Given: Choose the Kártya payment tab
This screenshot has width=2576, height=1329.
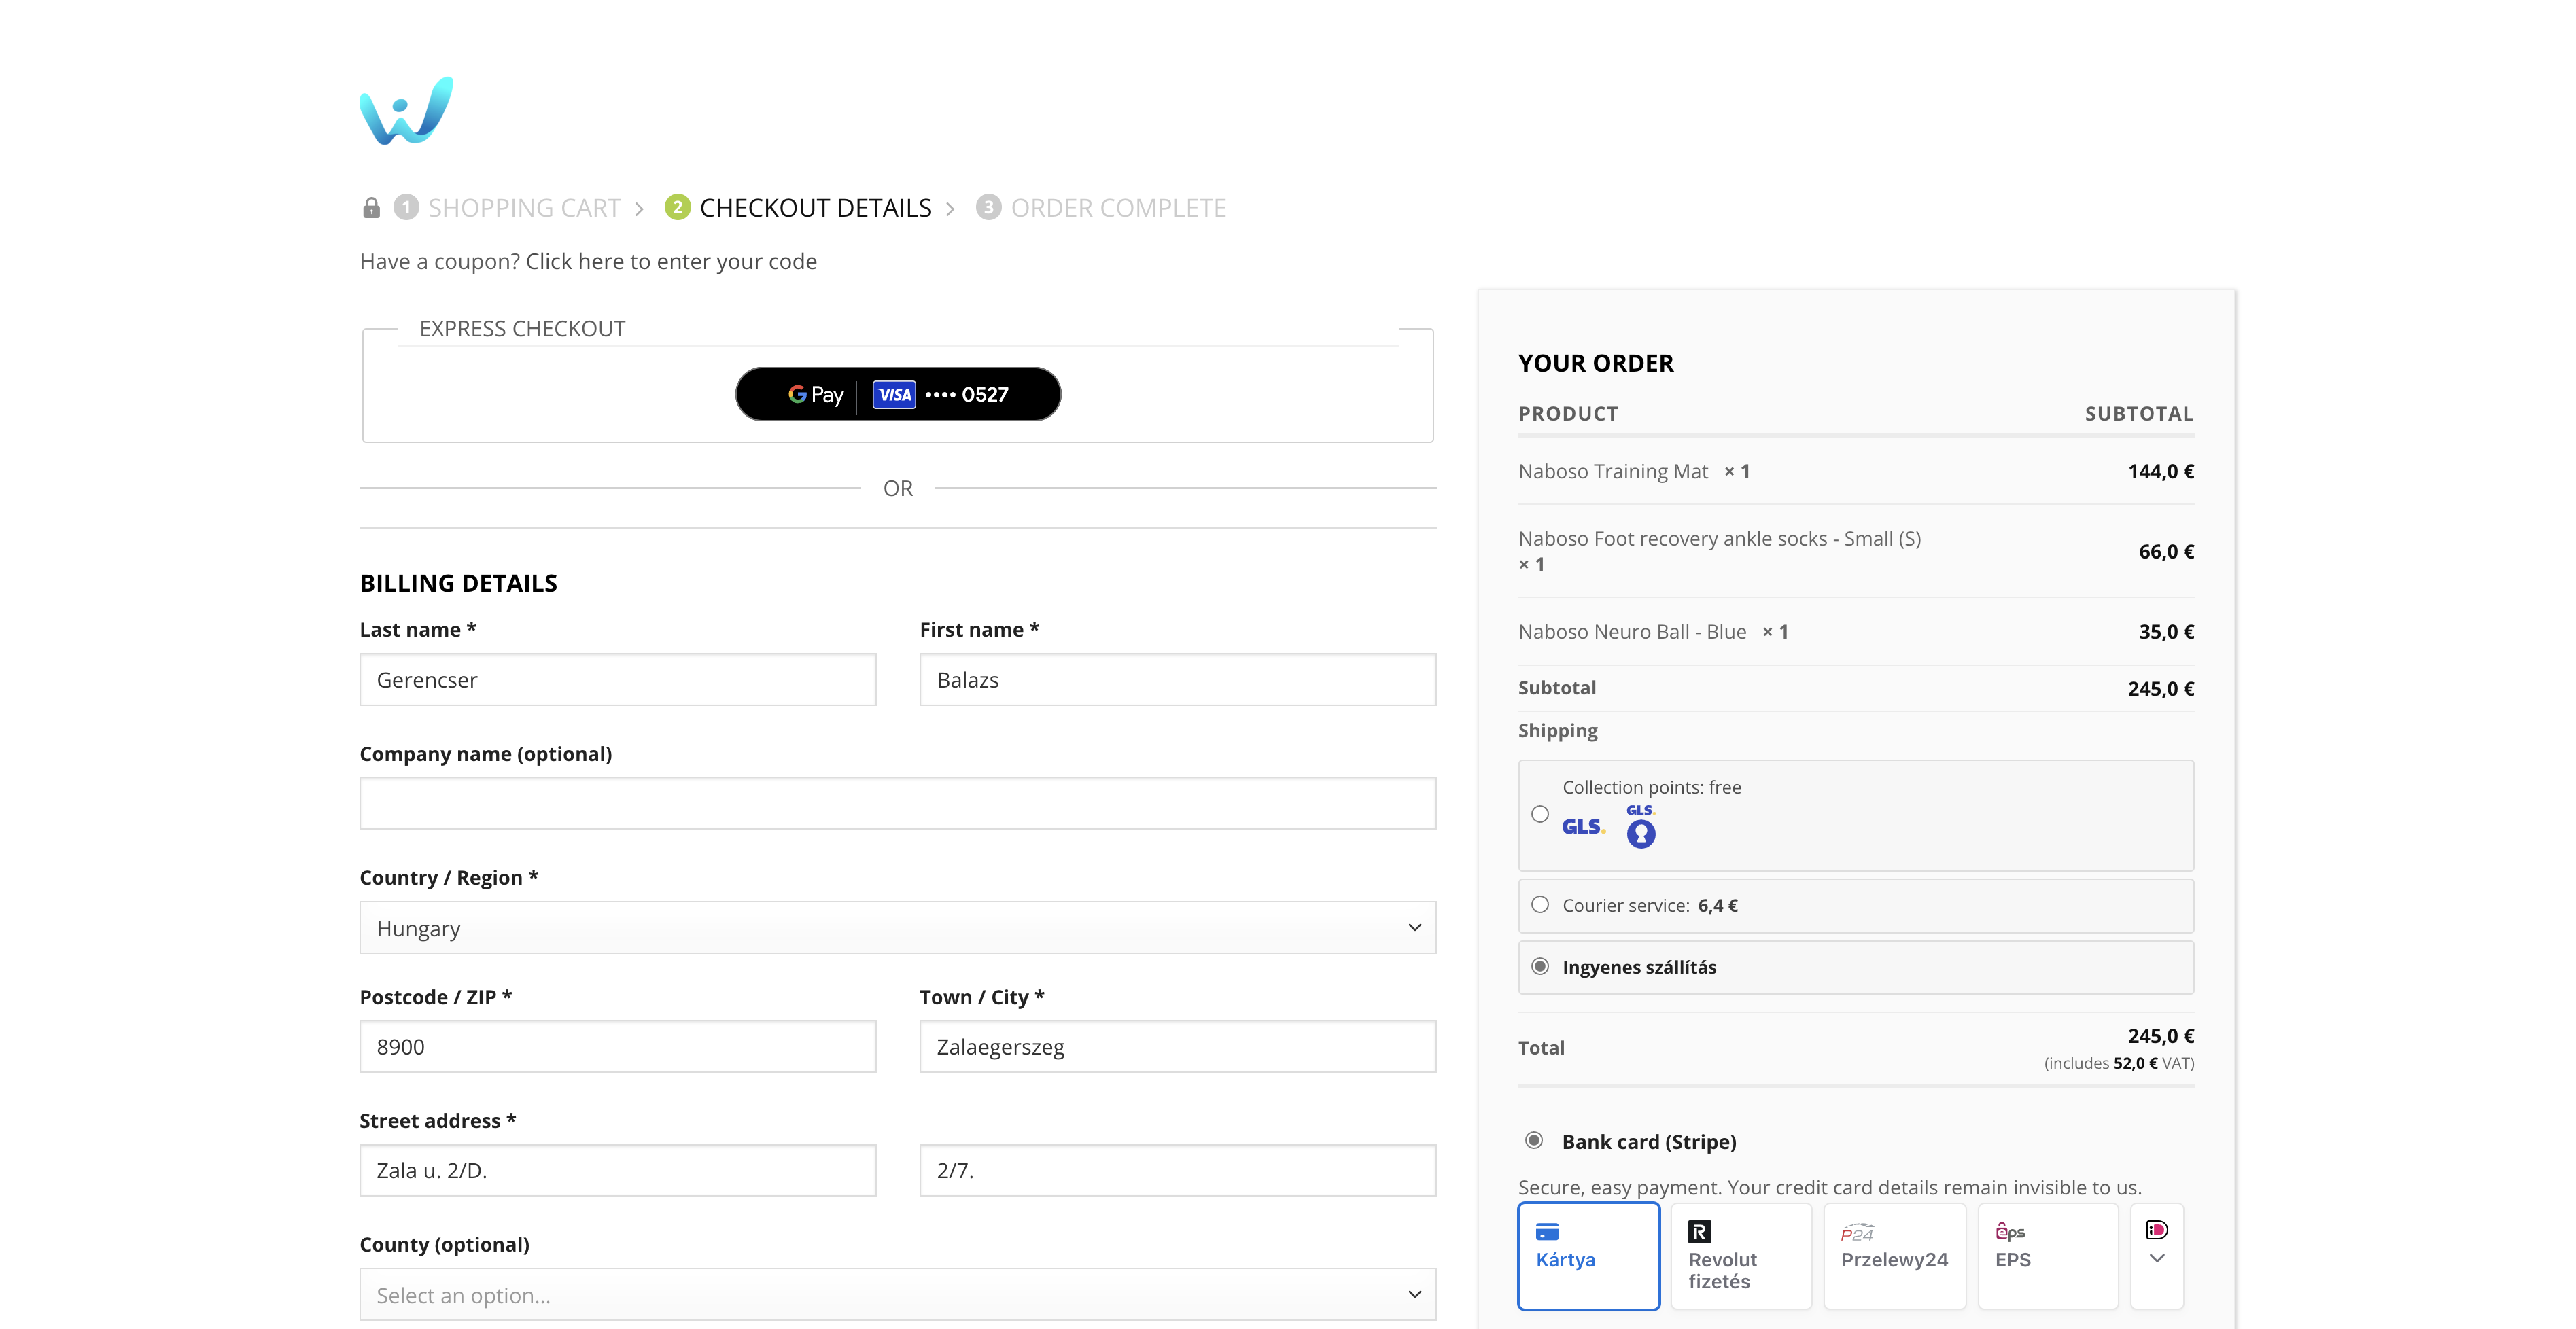Looking at the screenshot, I should [1588, 1256].
